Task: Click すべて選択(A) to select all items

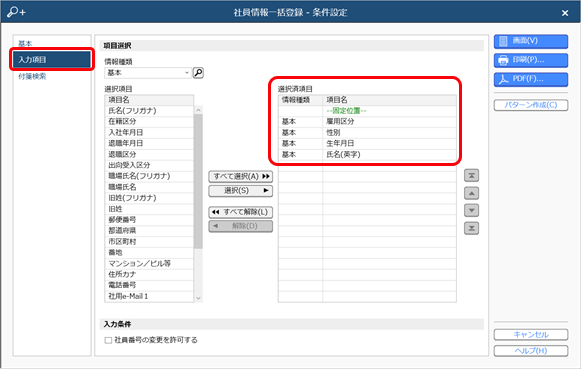Action: (x=240, y=176)
